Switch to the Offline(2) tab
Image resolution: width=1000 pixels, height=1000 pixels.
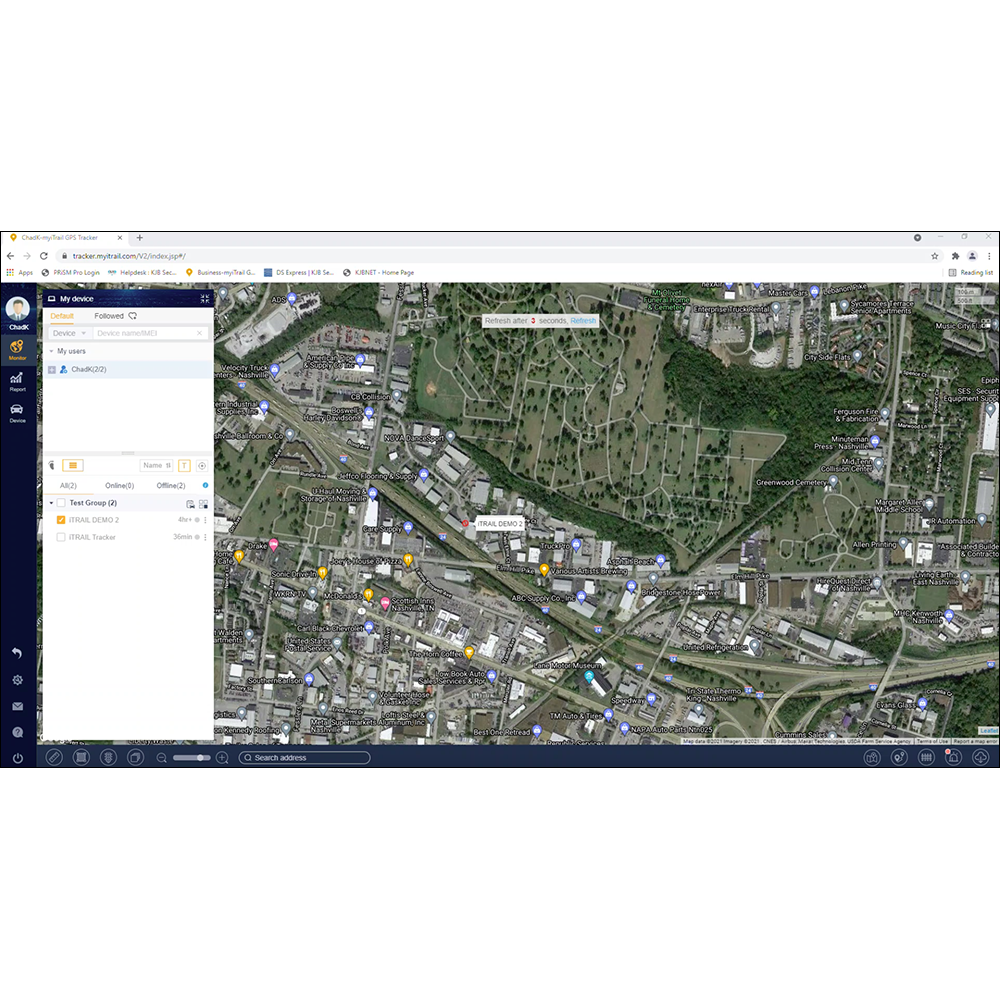pos(171,486)
